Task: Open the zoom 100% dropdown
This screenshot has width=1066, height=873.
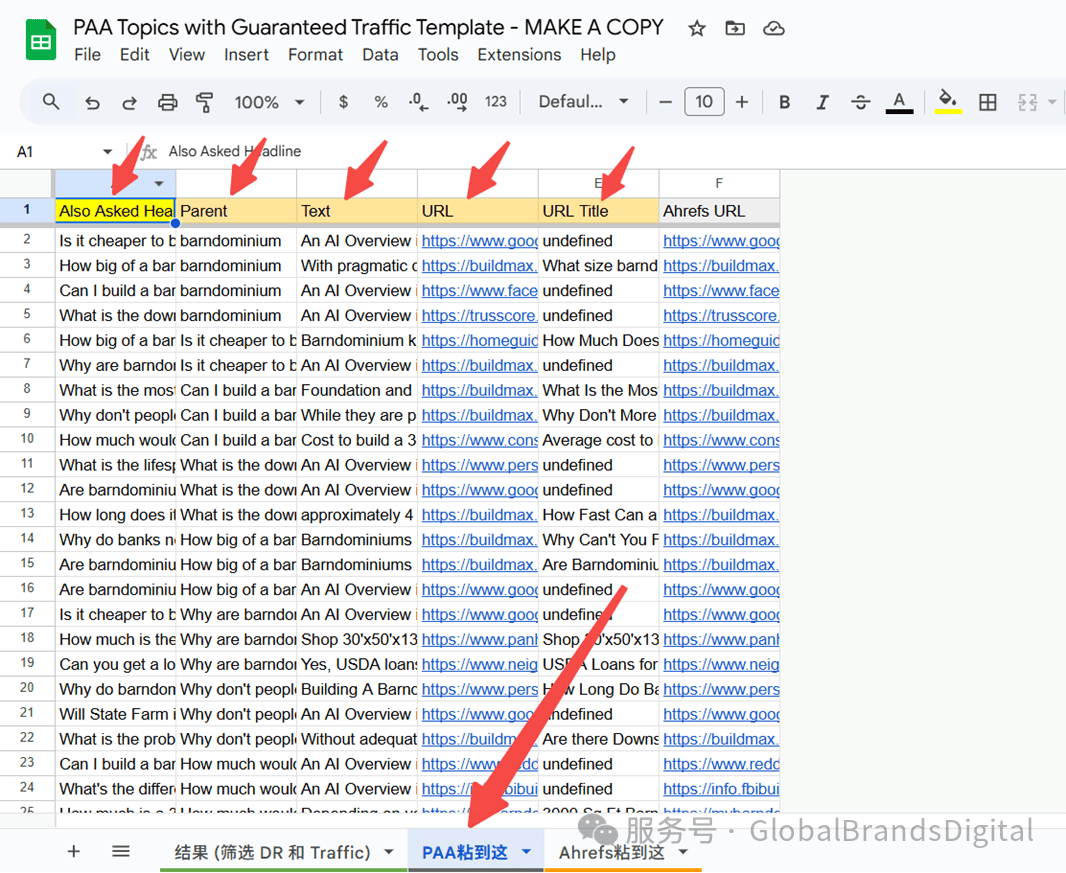Action: 269,102
